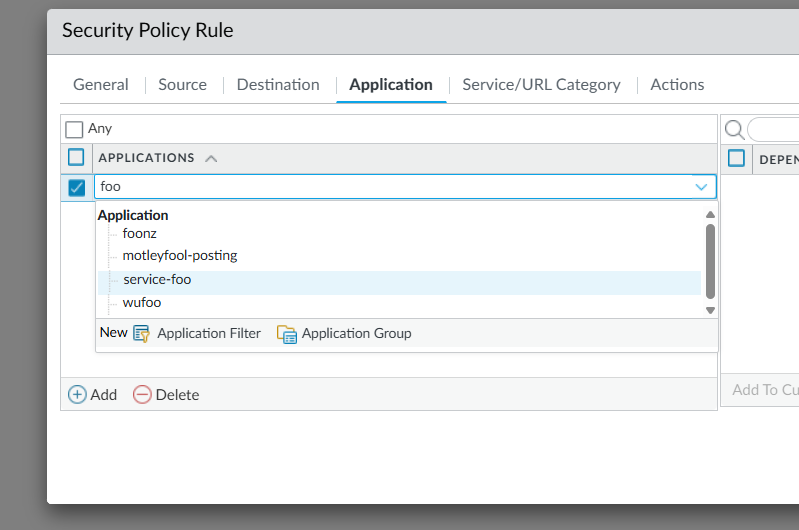Click the search magnifier icon
The image size is (799, 530).
click(734, 129)
